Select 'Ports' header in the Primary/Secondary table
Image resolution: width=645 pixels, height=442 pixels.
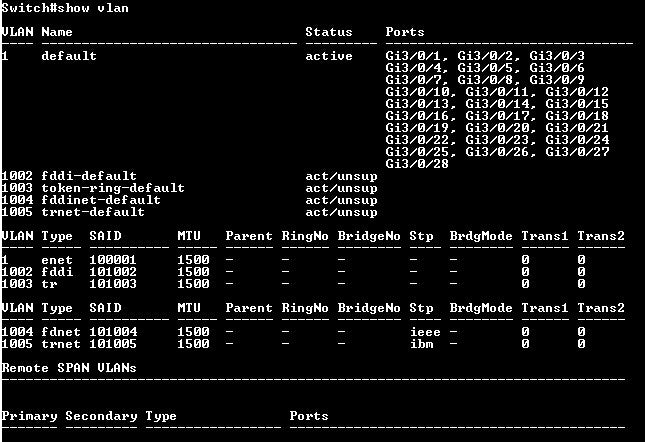pyautogui.click(x=309, y=416)
